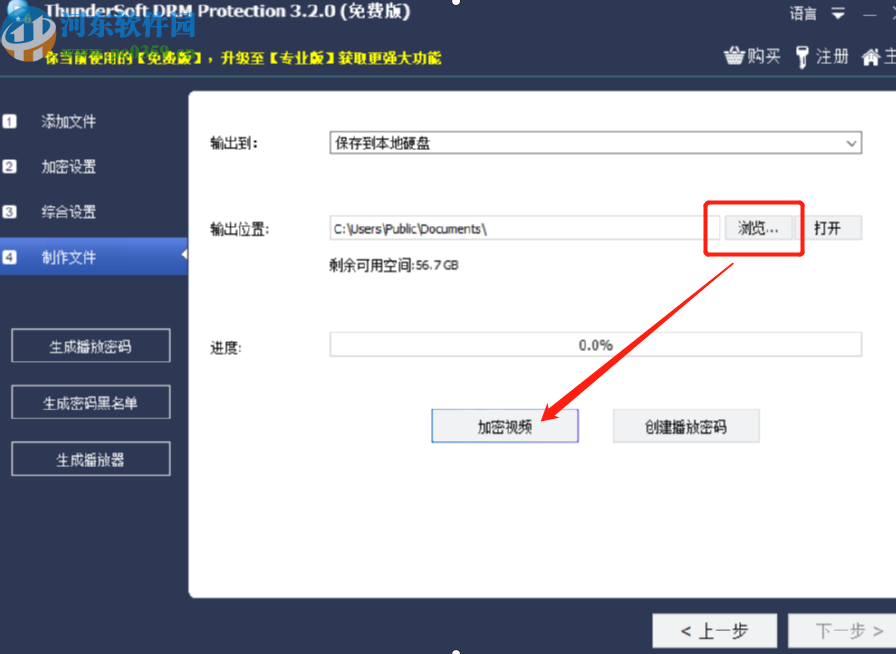Viewport: 896px width, 654px height.
Task: Open the 语言 language dropdown arrow
Action: pyautogui.click(x=836, y=13)
